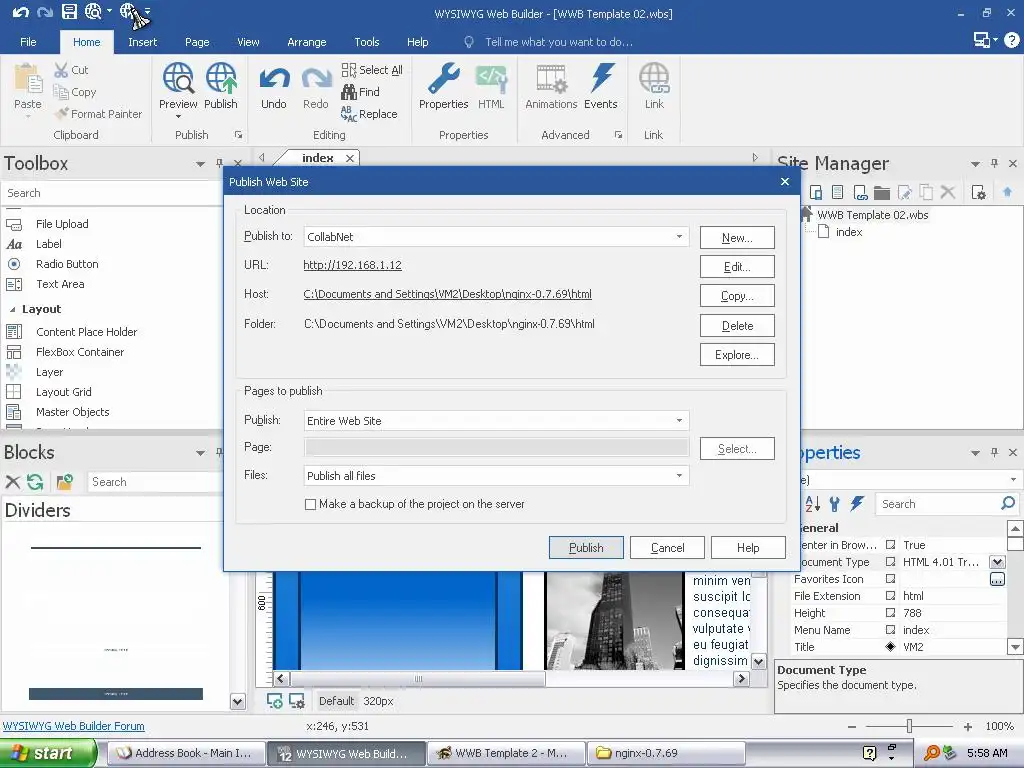Click the add breakpoint icon below the canvas

pos(275,701)
